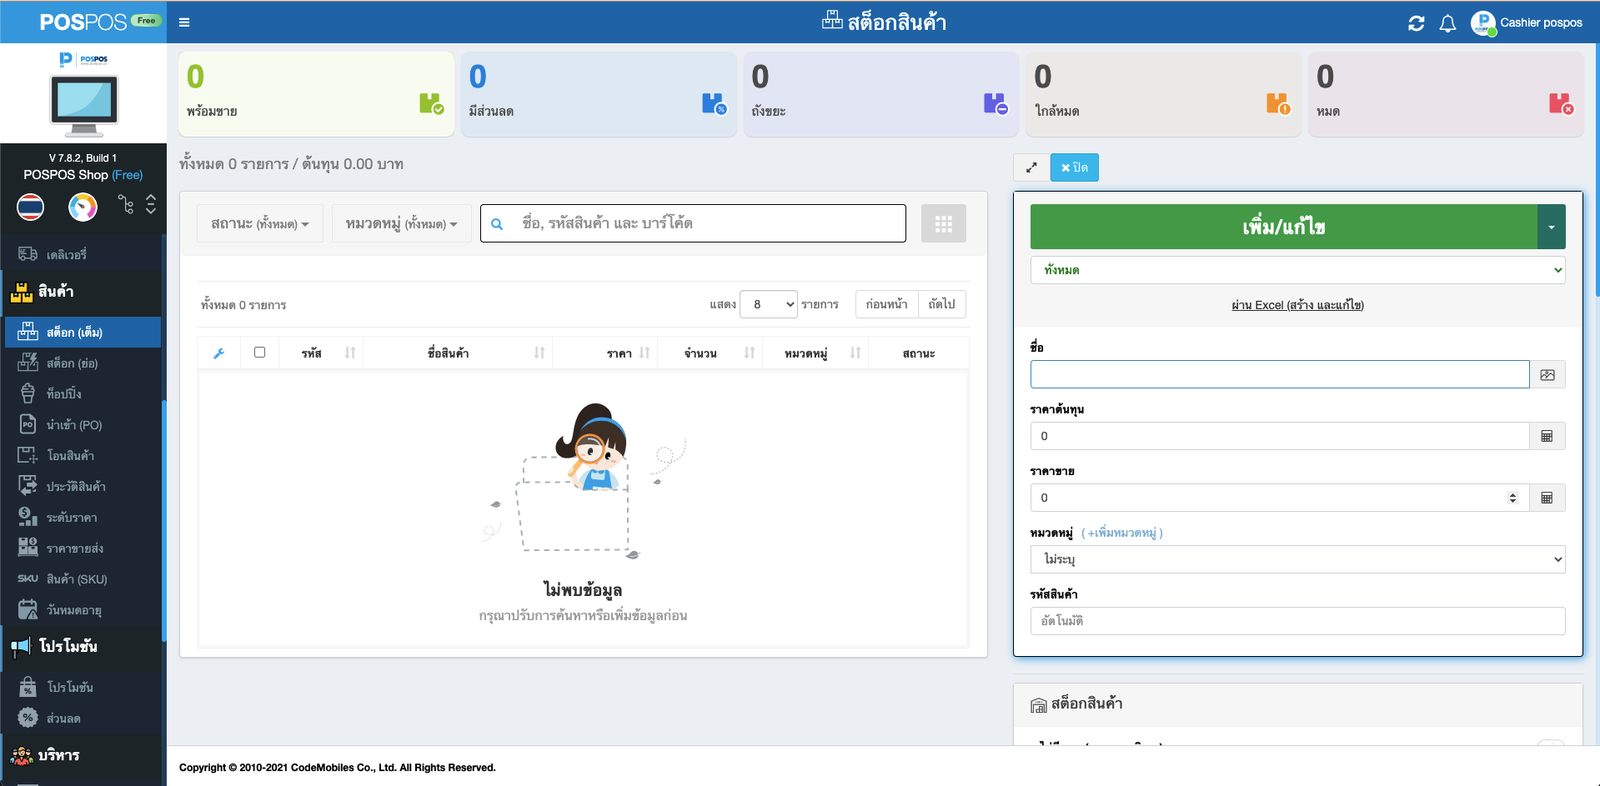Screen dimensions: 1600x786
Task: Go to นำเข้า (PO) sidebar item
Action: (74, 425)
